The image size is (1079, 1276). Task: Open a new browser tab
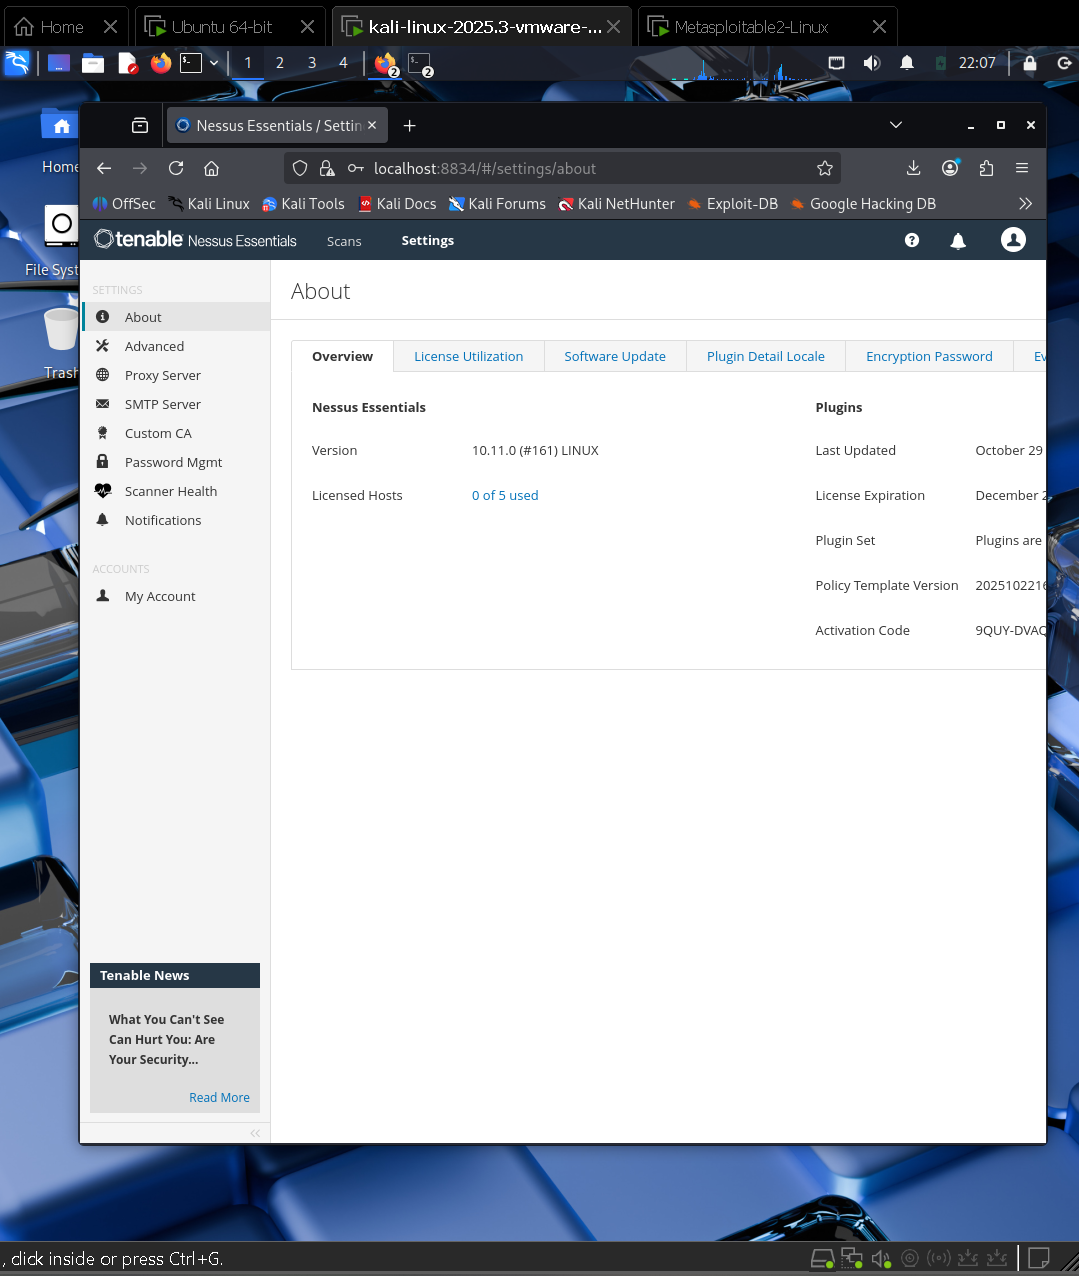click(x=409, y=126)
